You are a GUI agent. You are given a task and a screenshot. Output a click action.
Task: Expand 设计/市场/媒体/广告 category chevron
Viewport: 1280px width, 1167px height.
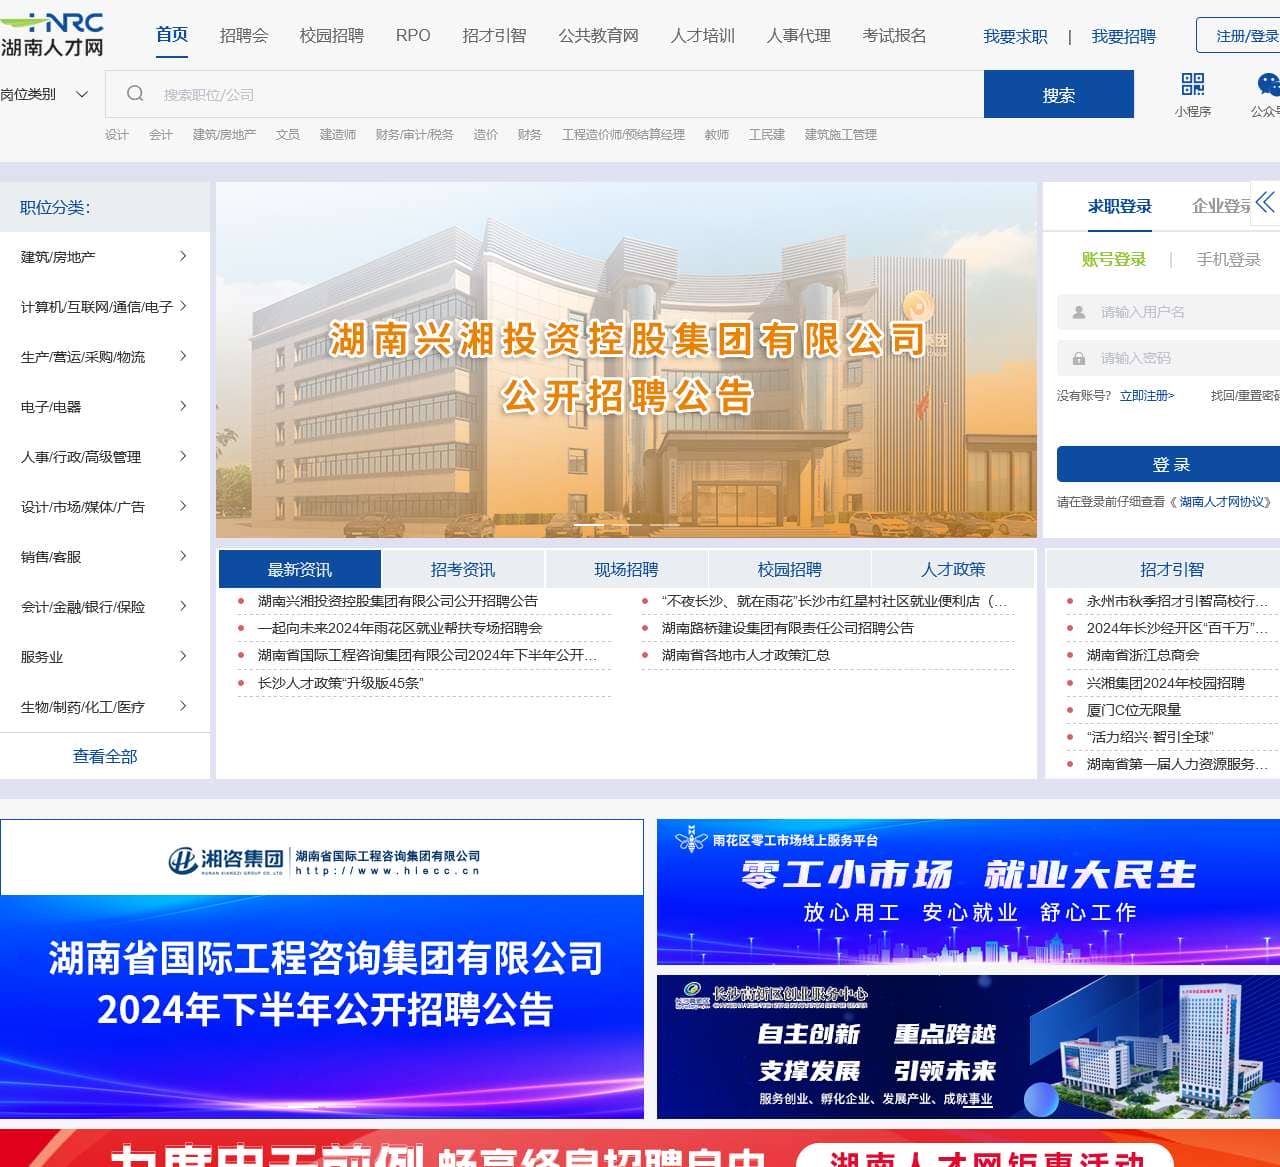click(183, 506)
